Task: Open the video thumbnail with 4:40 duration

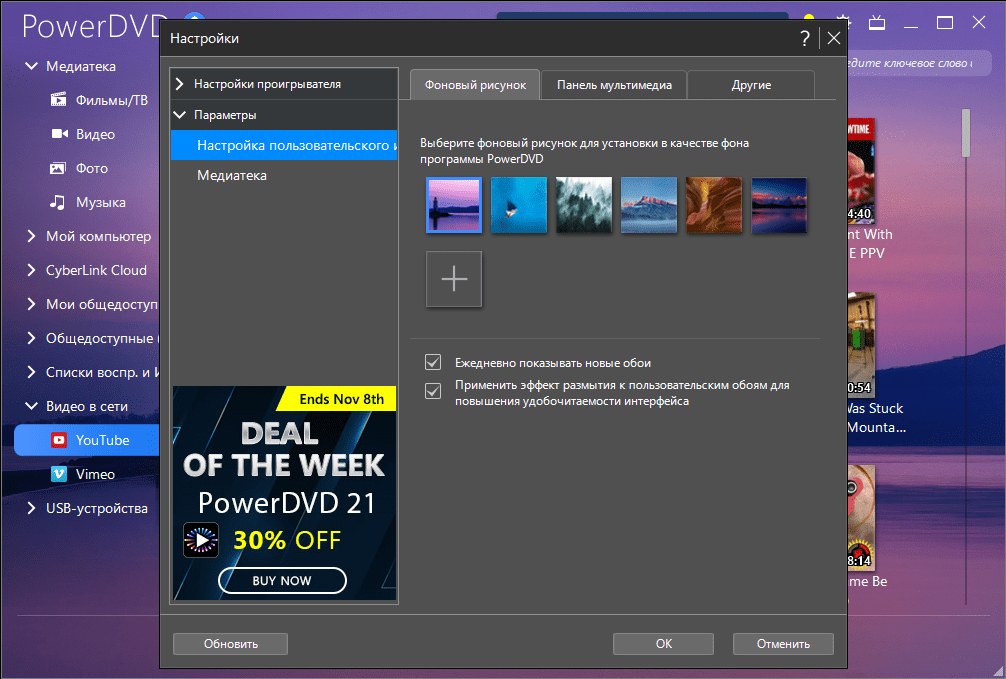Action: 861,170
